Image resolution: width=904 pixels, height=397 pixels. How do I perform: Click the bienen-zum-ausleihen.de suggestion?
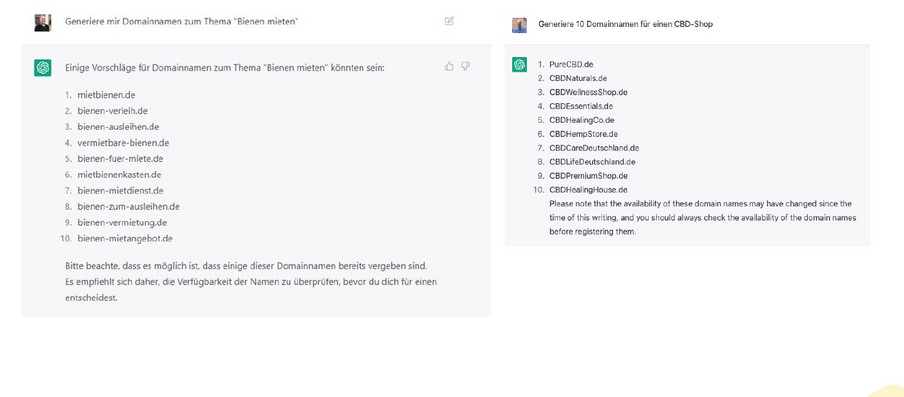pyautogui.click(x=128, y=206)
